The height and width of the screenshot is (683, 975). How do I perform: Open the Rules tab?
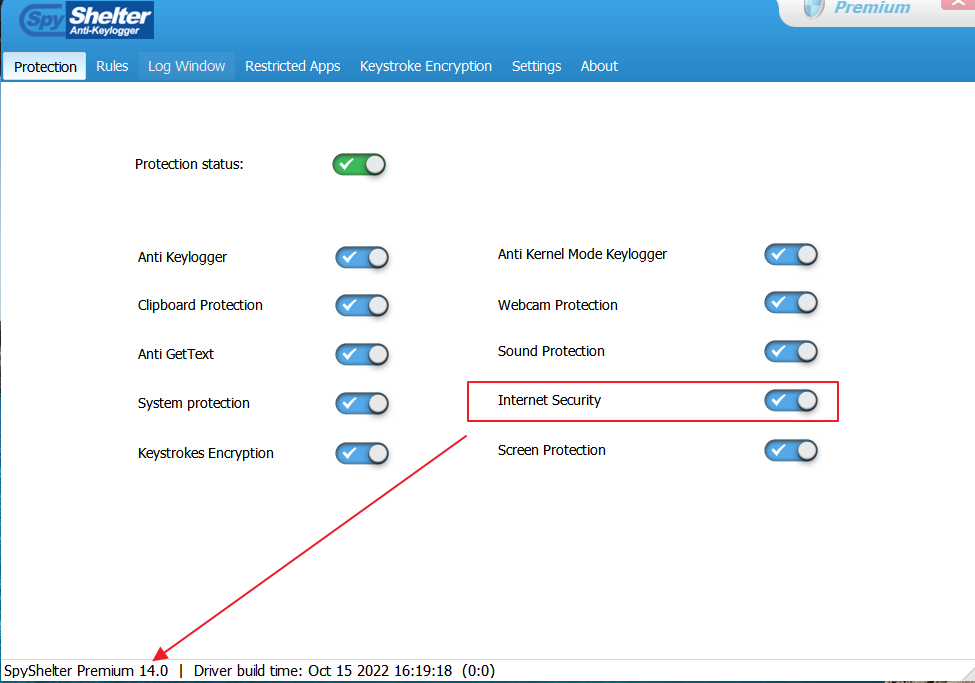tap(112, 66)
